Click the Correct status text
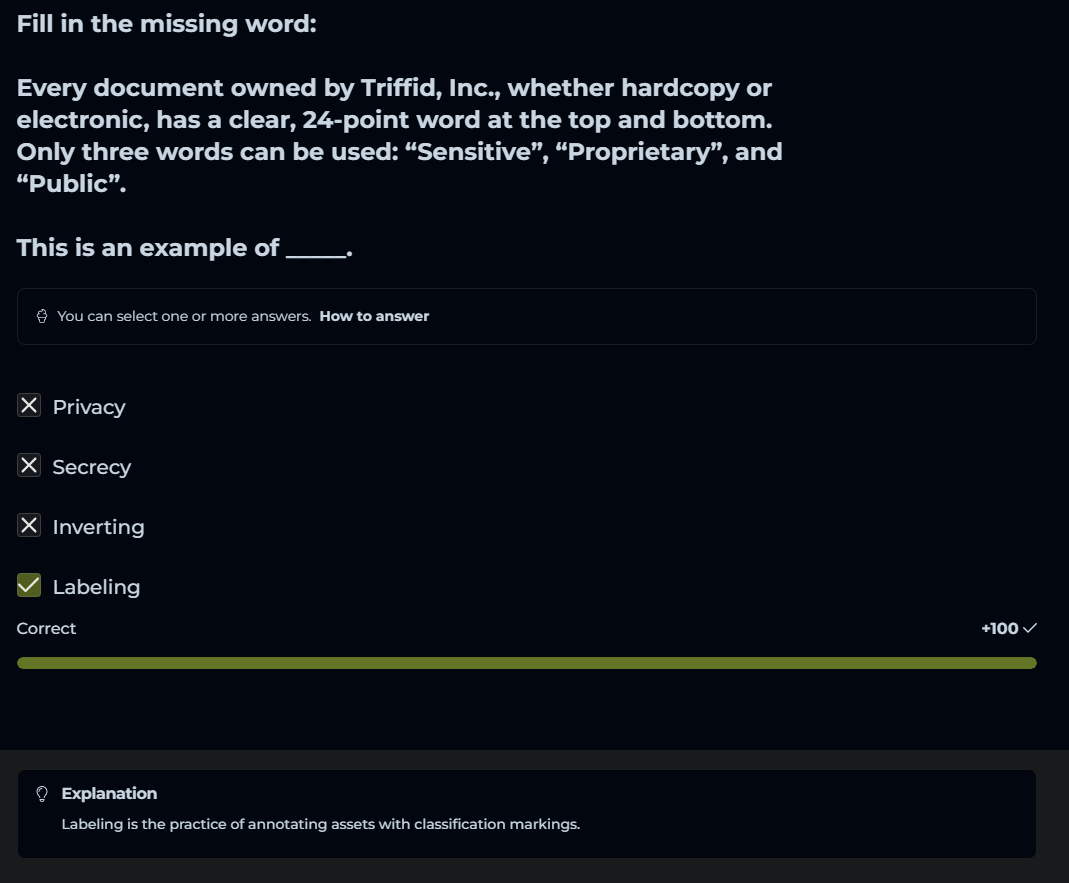The width and height of the screenshot is (1069, 883). click(x=47, y=628)
